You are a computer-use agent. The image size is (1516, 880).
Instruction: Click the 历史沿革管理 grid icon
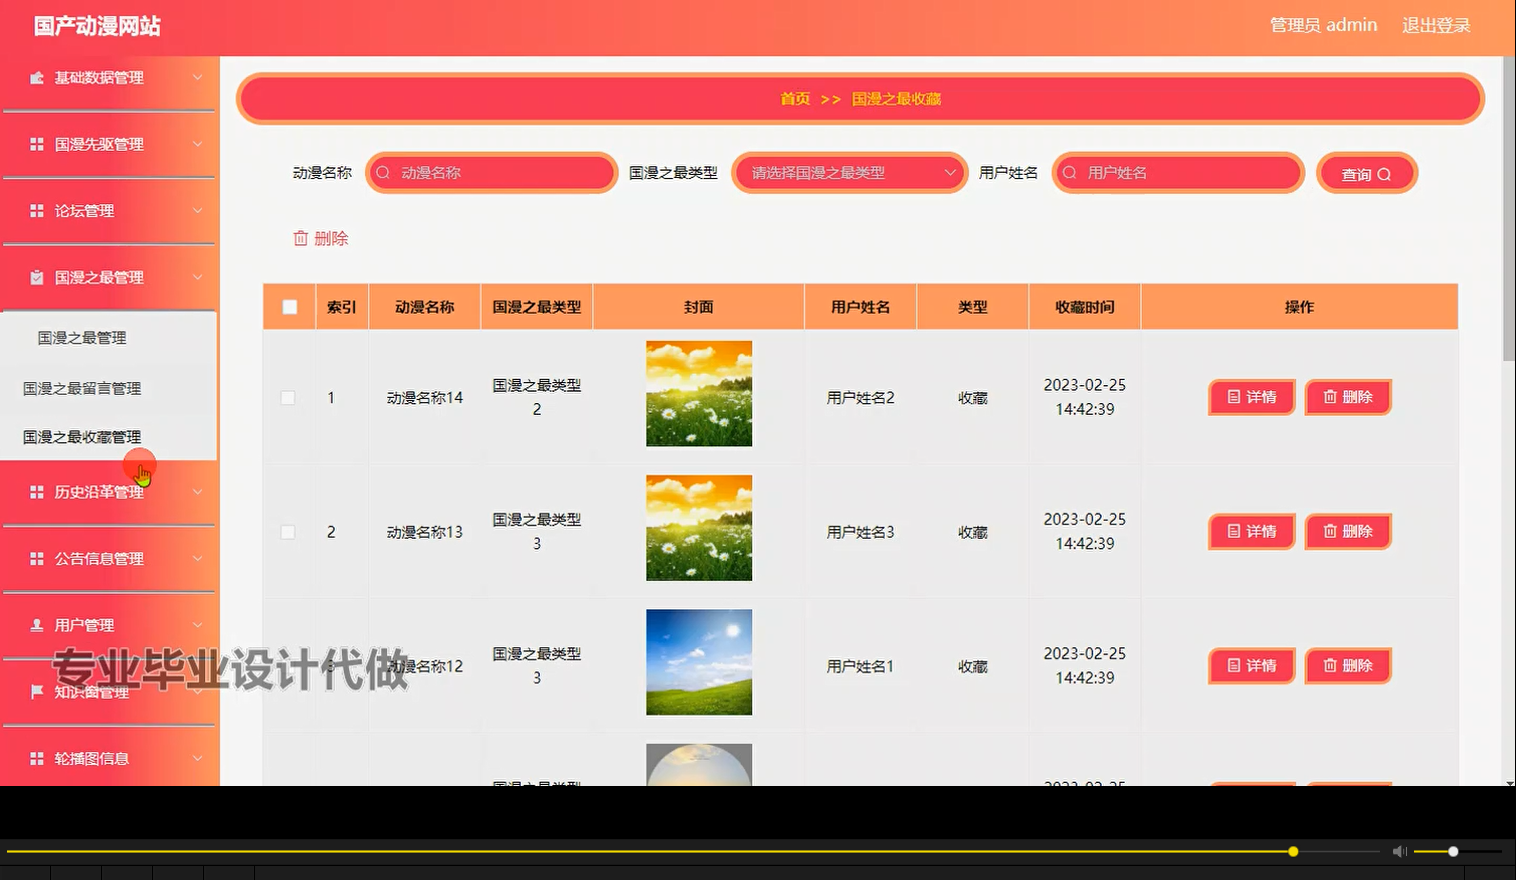coord(37,492)
